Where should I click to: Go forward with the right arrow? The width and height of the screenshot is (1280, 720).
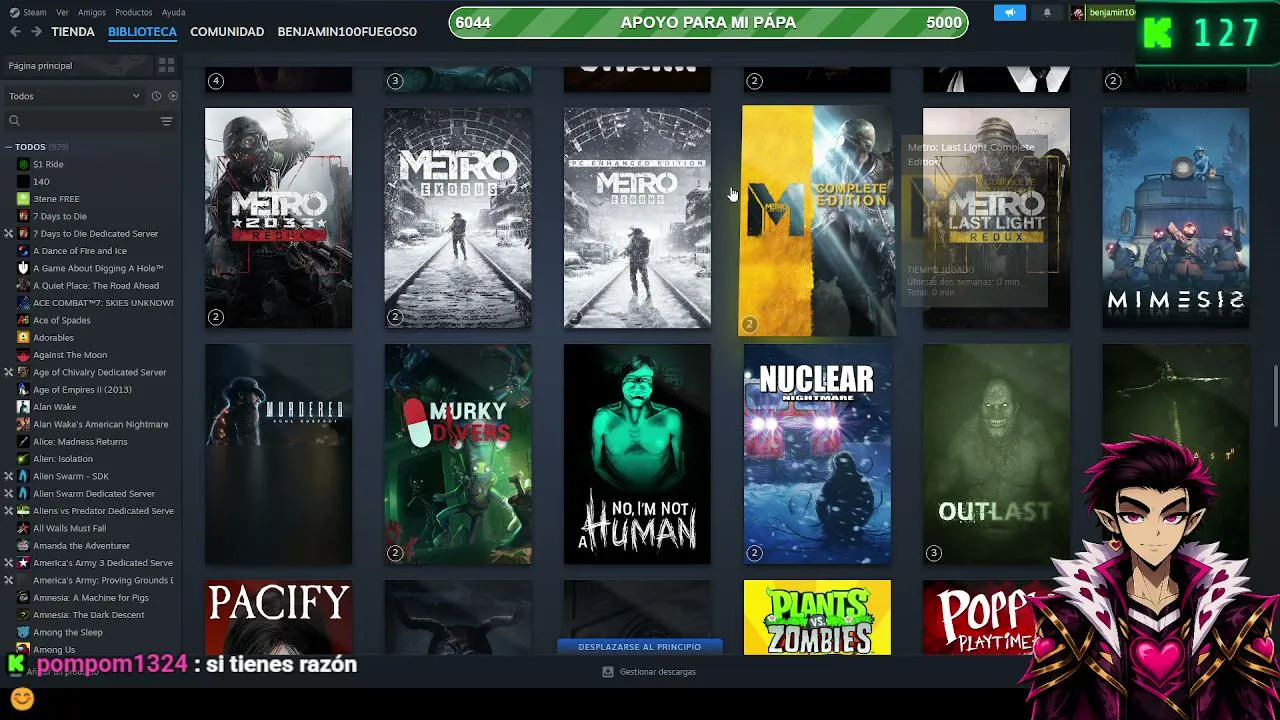pos(36,32)
